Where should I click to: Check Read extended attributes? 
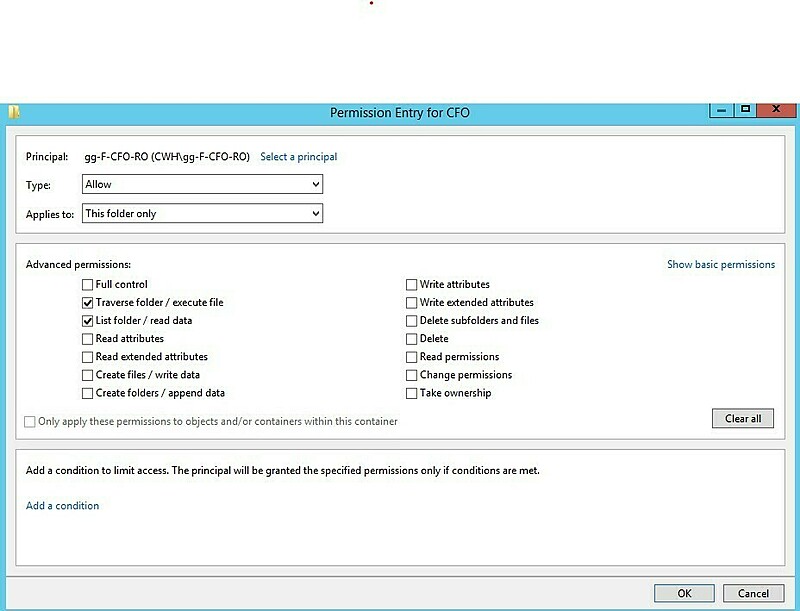pyautogui.click(x=87, y=357)
